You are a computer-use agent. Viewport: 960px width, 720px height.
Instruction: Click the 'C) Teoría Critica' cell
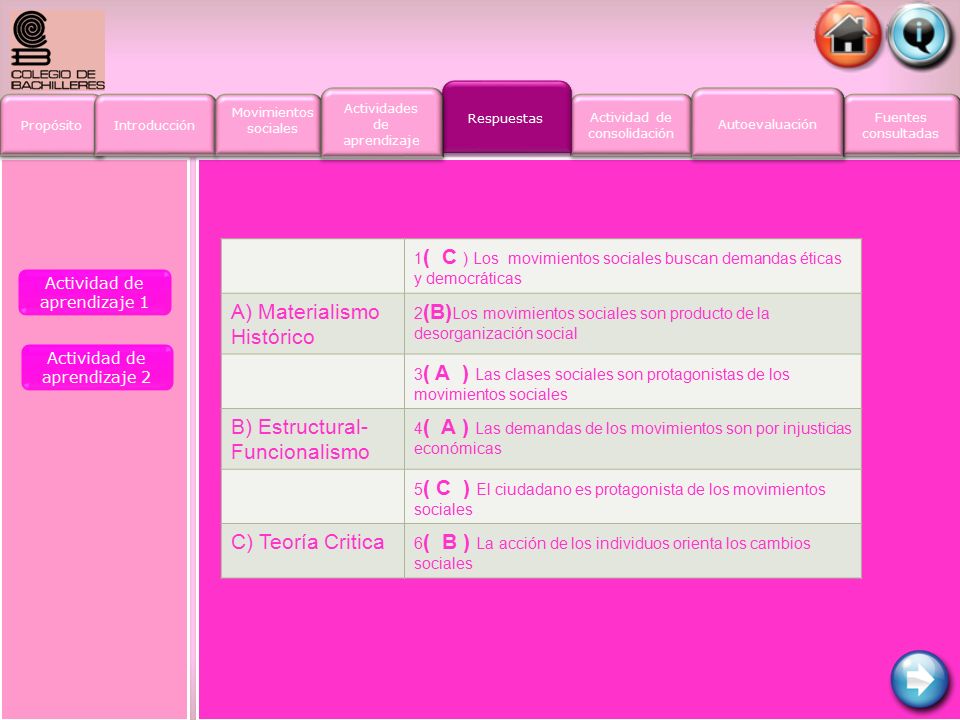pyautogui.click(x=313, y=550)
